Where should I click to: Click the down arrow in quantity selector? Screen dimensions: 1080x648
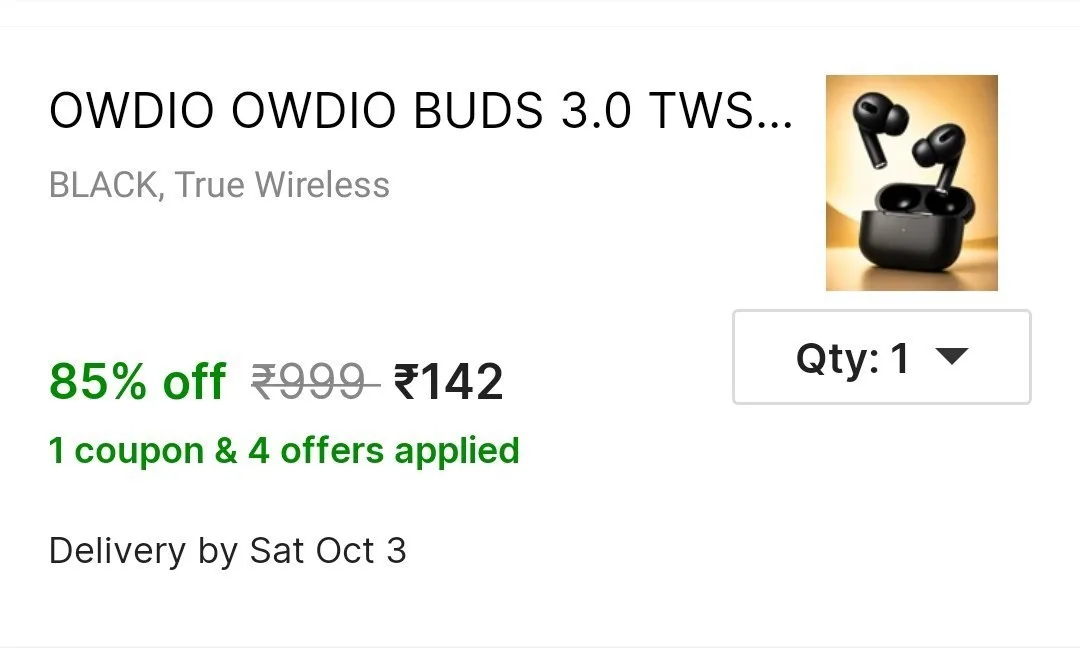953,356
